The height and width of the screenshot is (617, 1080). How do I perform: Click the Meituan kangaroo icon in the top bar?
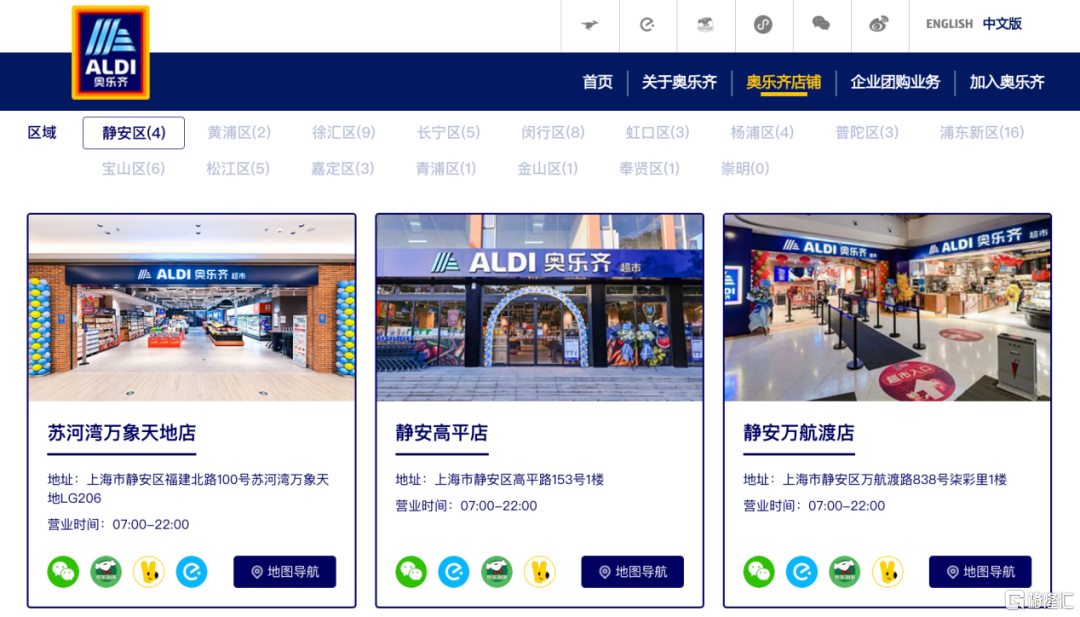coord(589,24)
